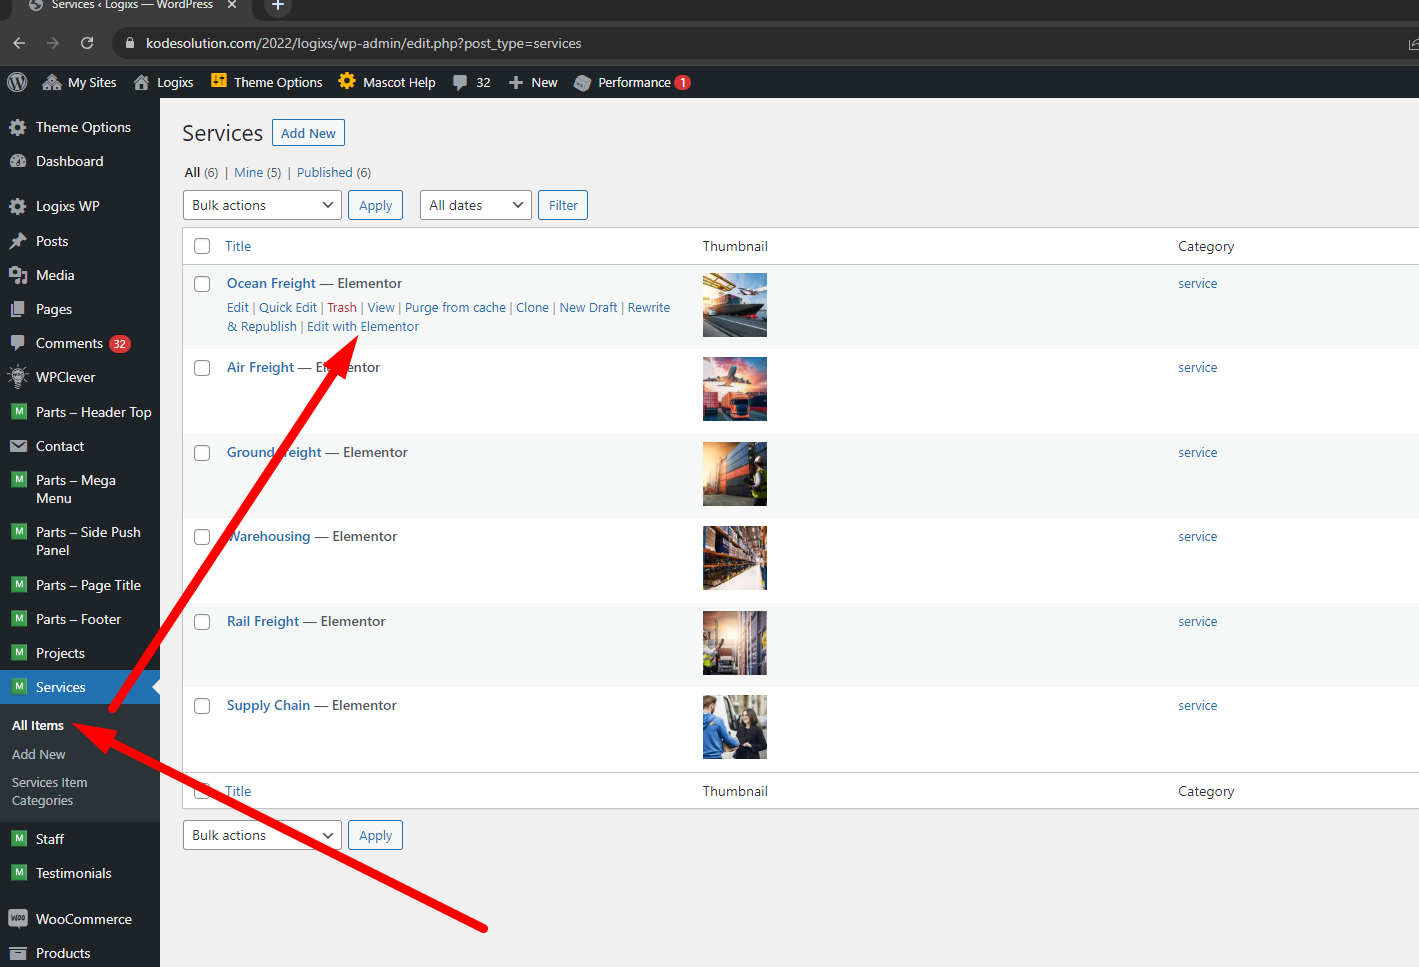Open Posts pin icon

pos(18,241)
